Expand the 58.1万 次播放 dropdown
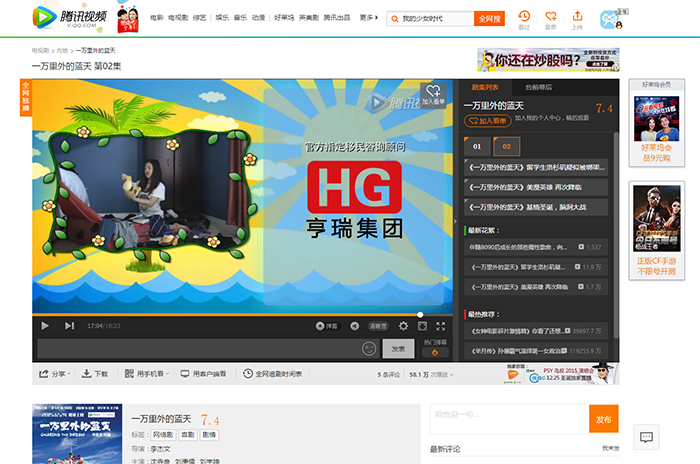The image size is (700, 464). pyautogui.click(x=431, y=375)
